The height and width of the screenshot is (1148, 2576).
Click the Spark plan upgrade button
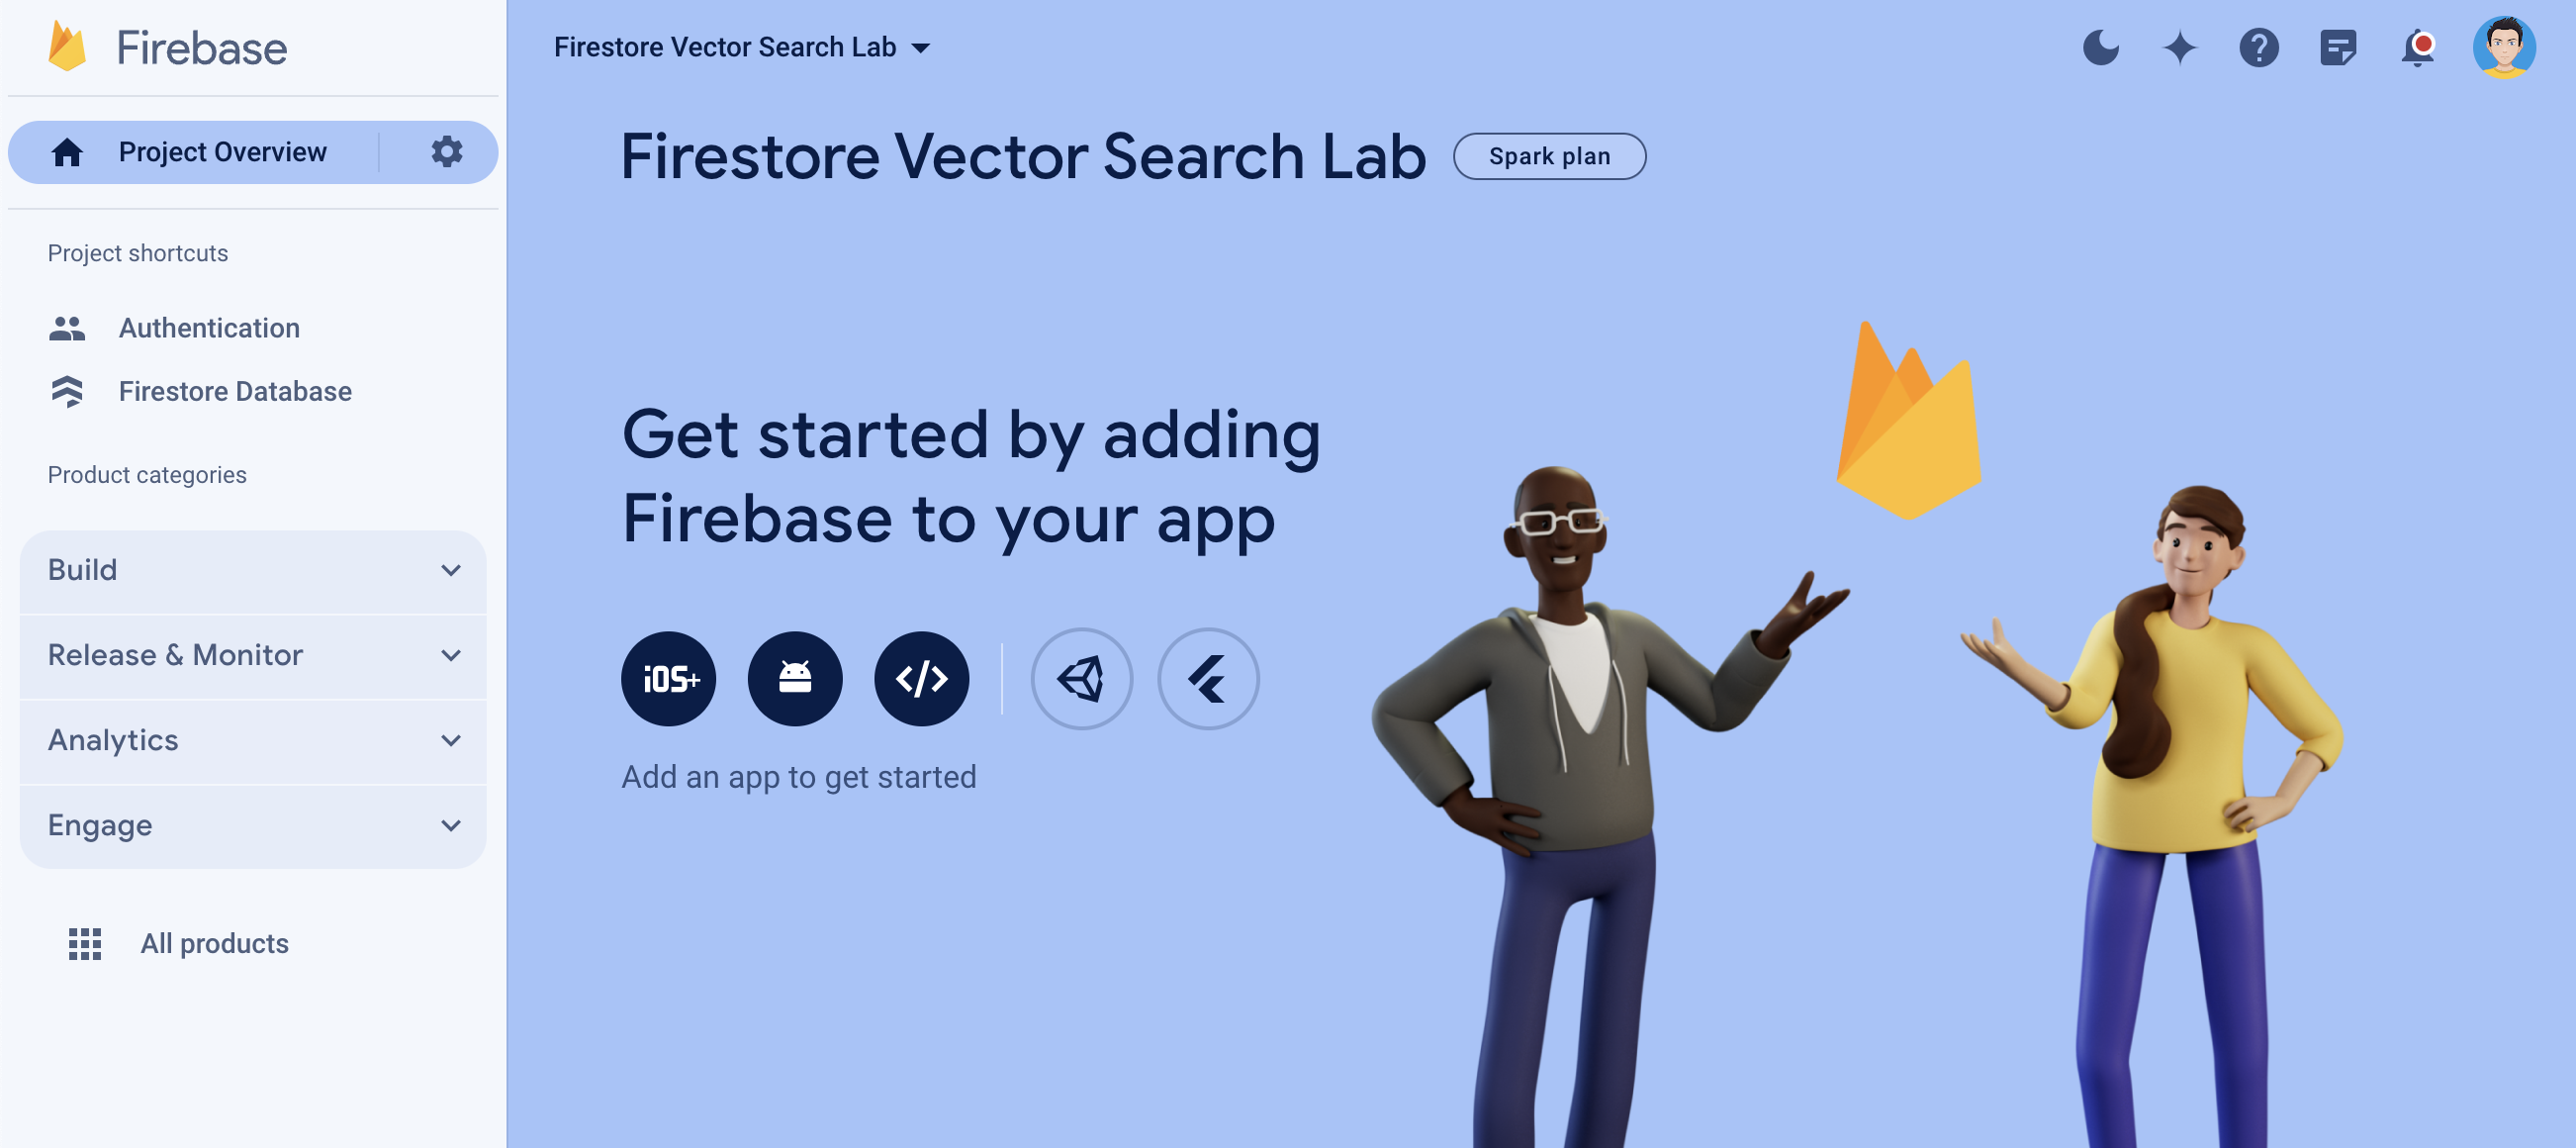[1549, 154]
